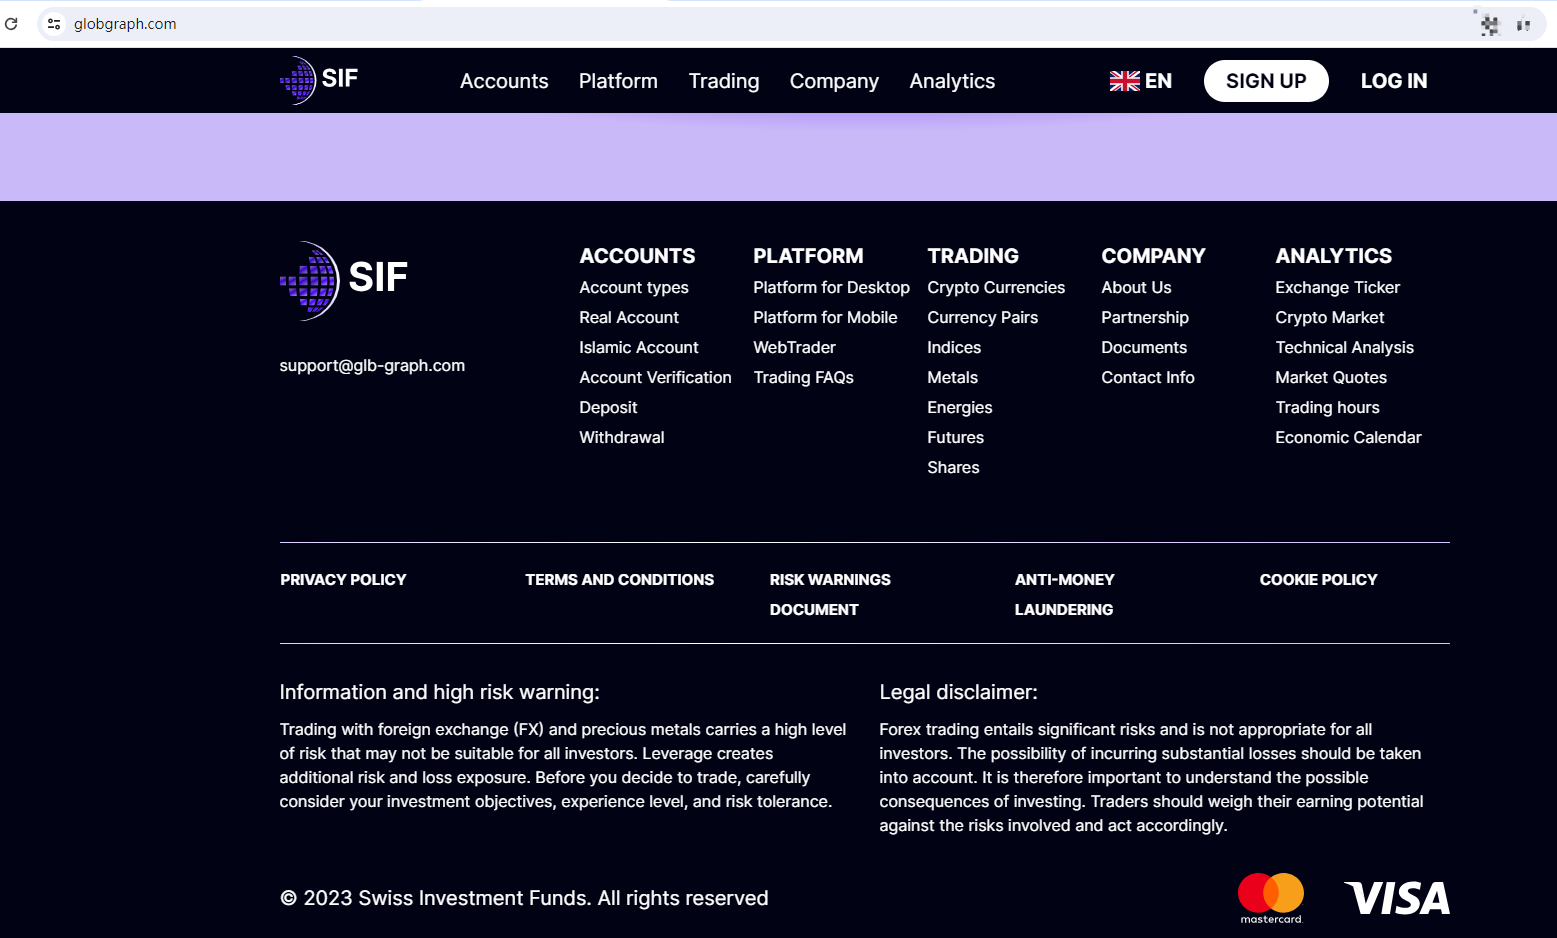Click the LOG IN button

click(1393, 81)
